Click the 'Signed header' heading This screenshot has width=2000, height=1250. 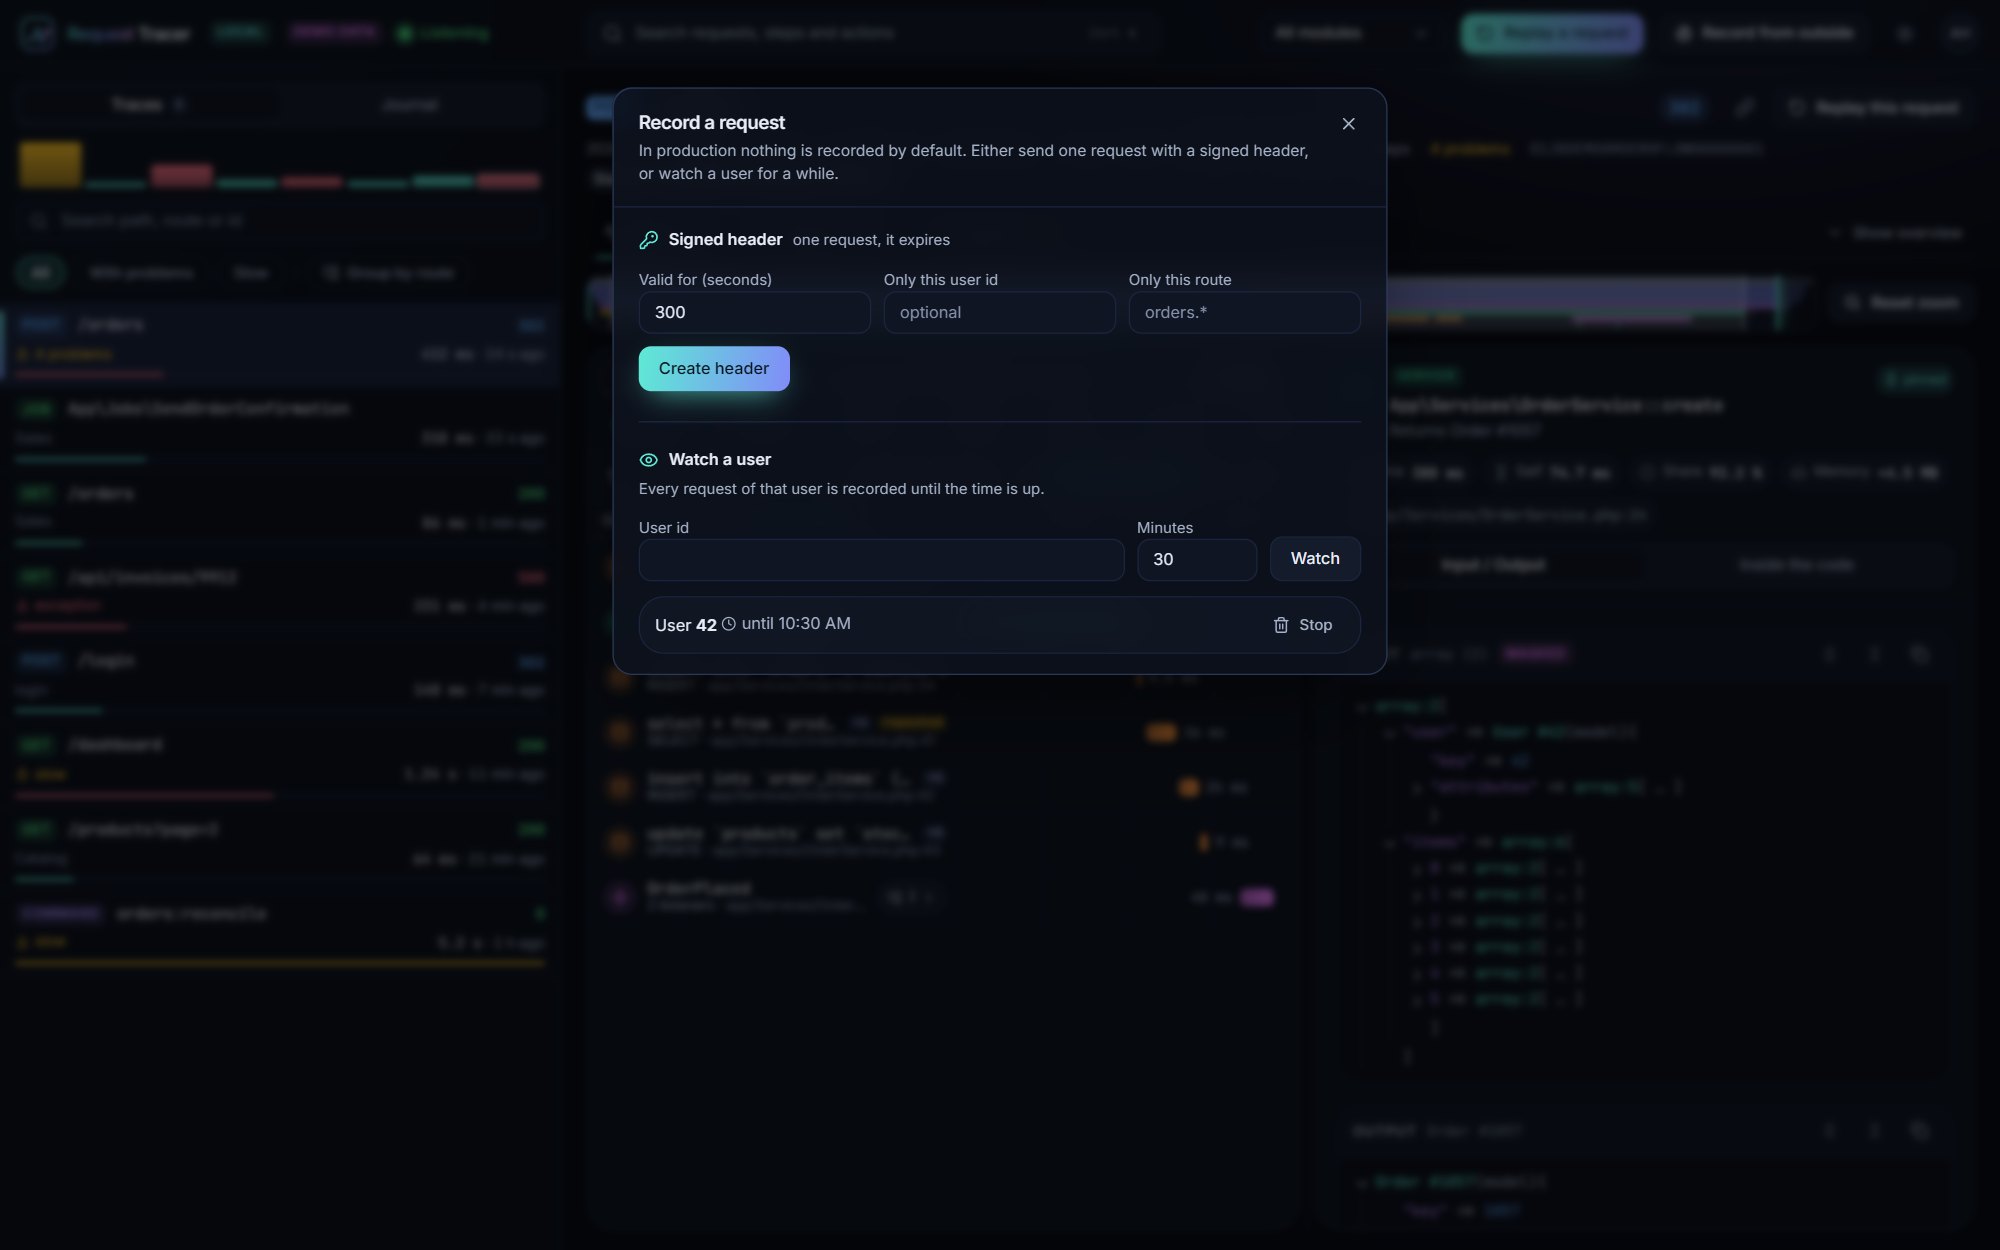pos(725,240)
